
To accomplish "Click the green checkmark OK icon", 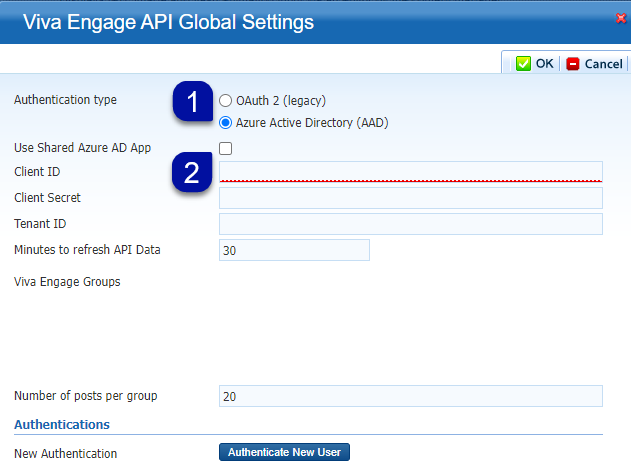I will (x=523, y=64).
